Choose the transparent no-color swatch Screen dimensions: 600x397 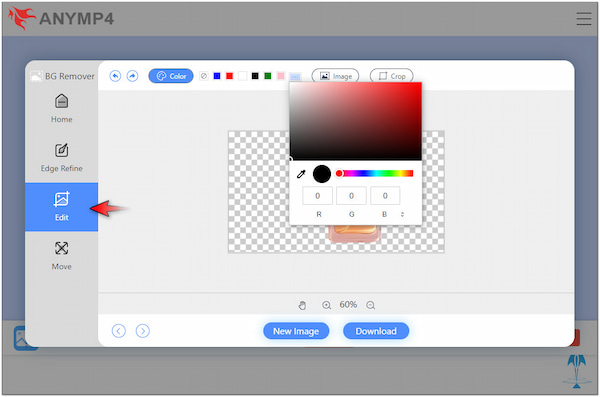(204, 76)
